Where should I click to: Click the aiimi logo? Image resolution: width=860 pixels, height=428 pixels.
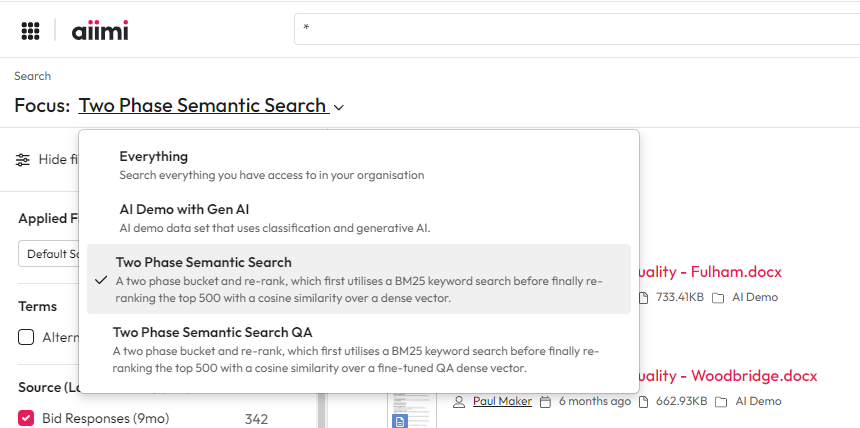pyautogui.click(x=100, y=30)
